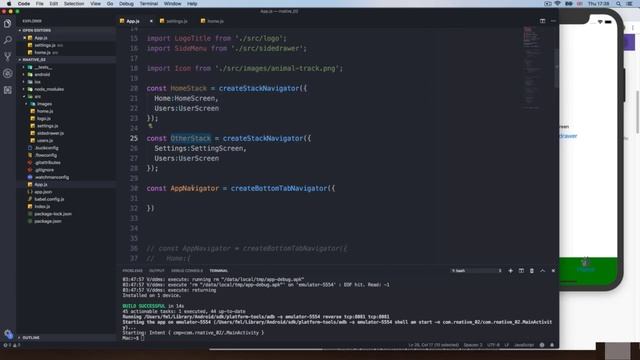Image resolution: width=640 pixels, height=360 pixels.
Task: Change encoding via UTF-8 status item
Action: coord(493,345)
